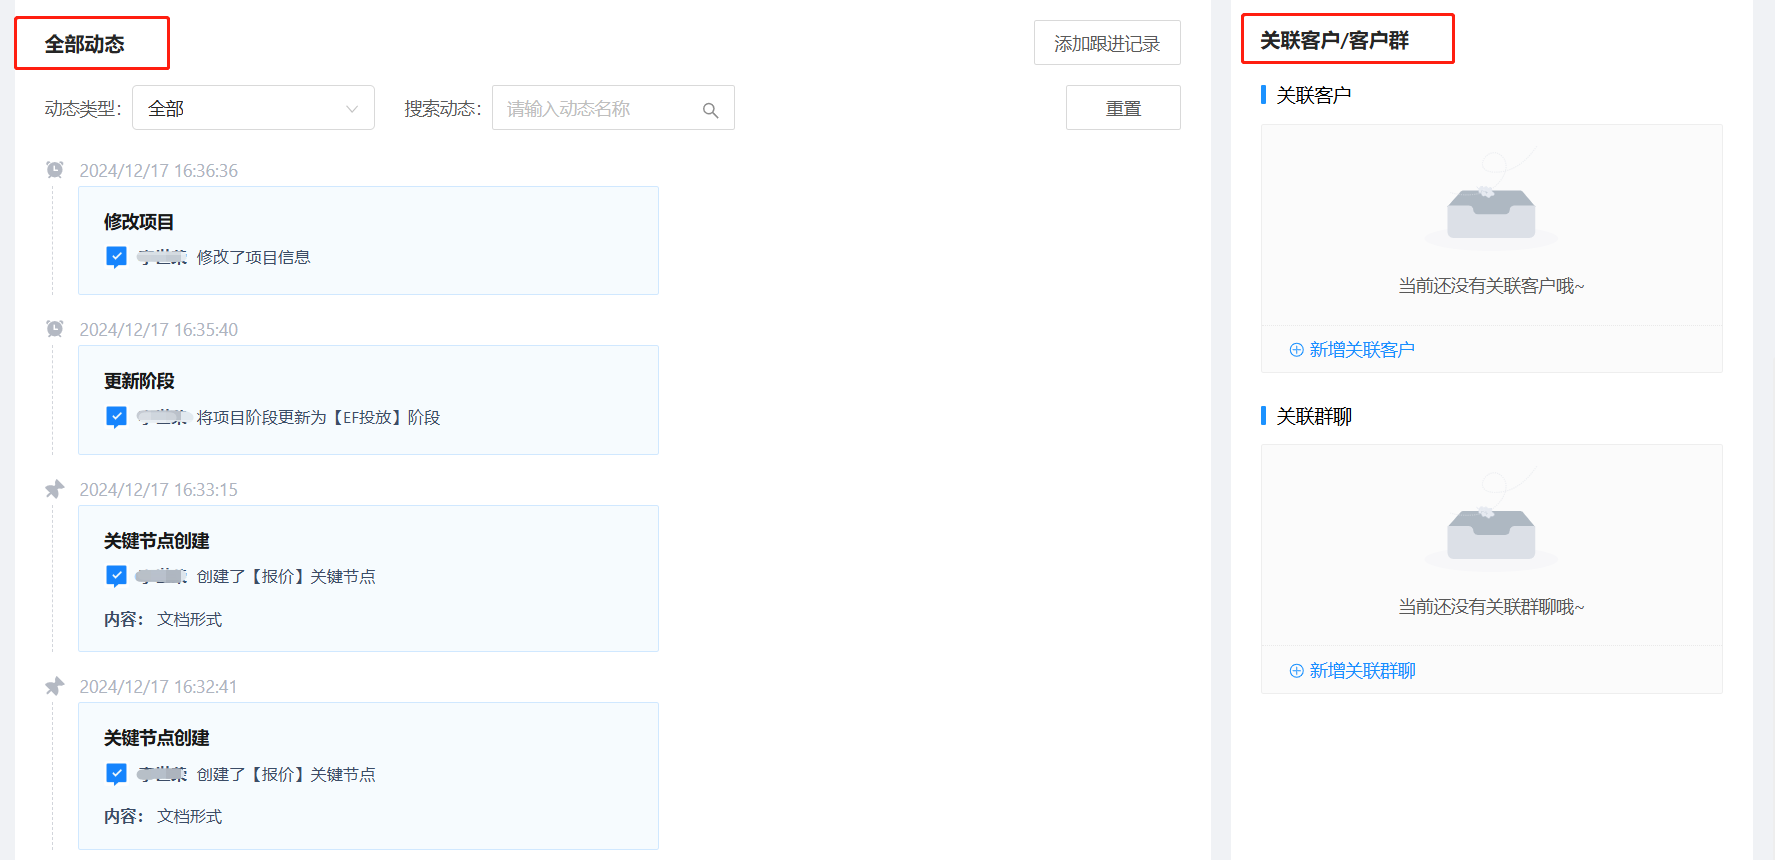1775x860 pixels.
Task: Click the pin icon beside 16:32:41 timestamp
Action: coord(55,686)
